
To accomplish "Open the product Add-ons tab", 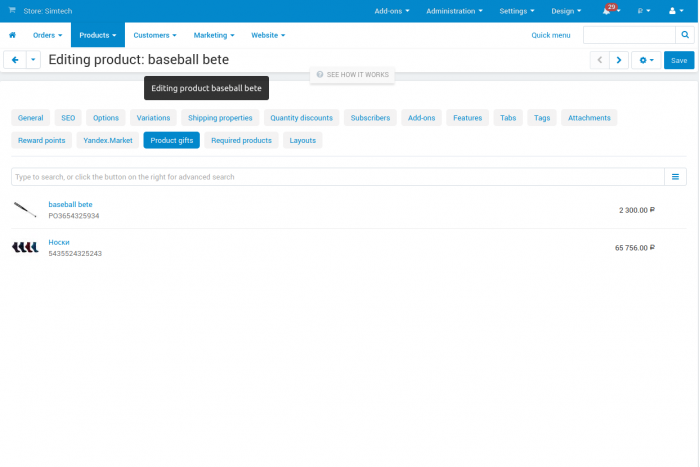I will [x=421, y=118].
